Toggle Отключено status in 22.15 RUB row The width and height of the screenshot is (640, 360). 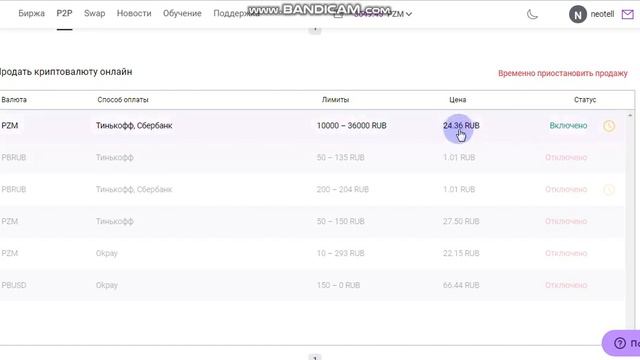click(566, 253)
